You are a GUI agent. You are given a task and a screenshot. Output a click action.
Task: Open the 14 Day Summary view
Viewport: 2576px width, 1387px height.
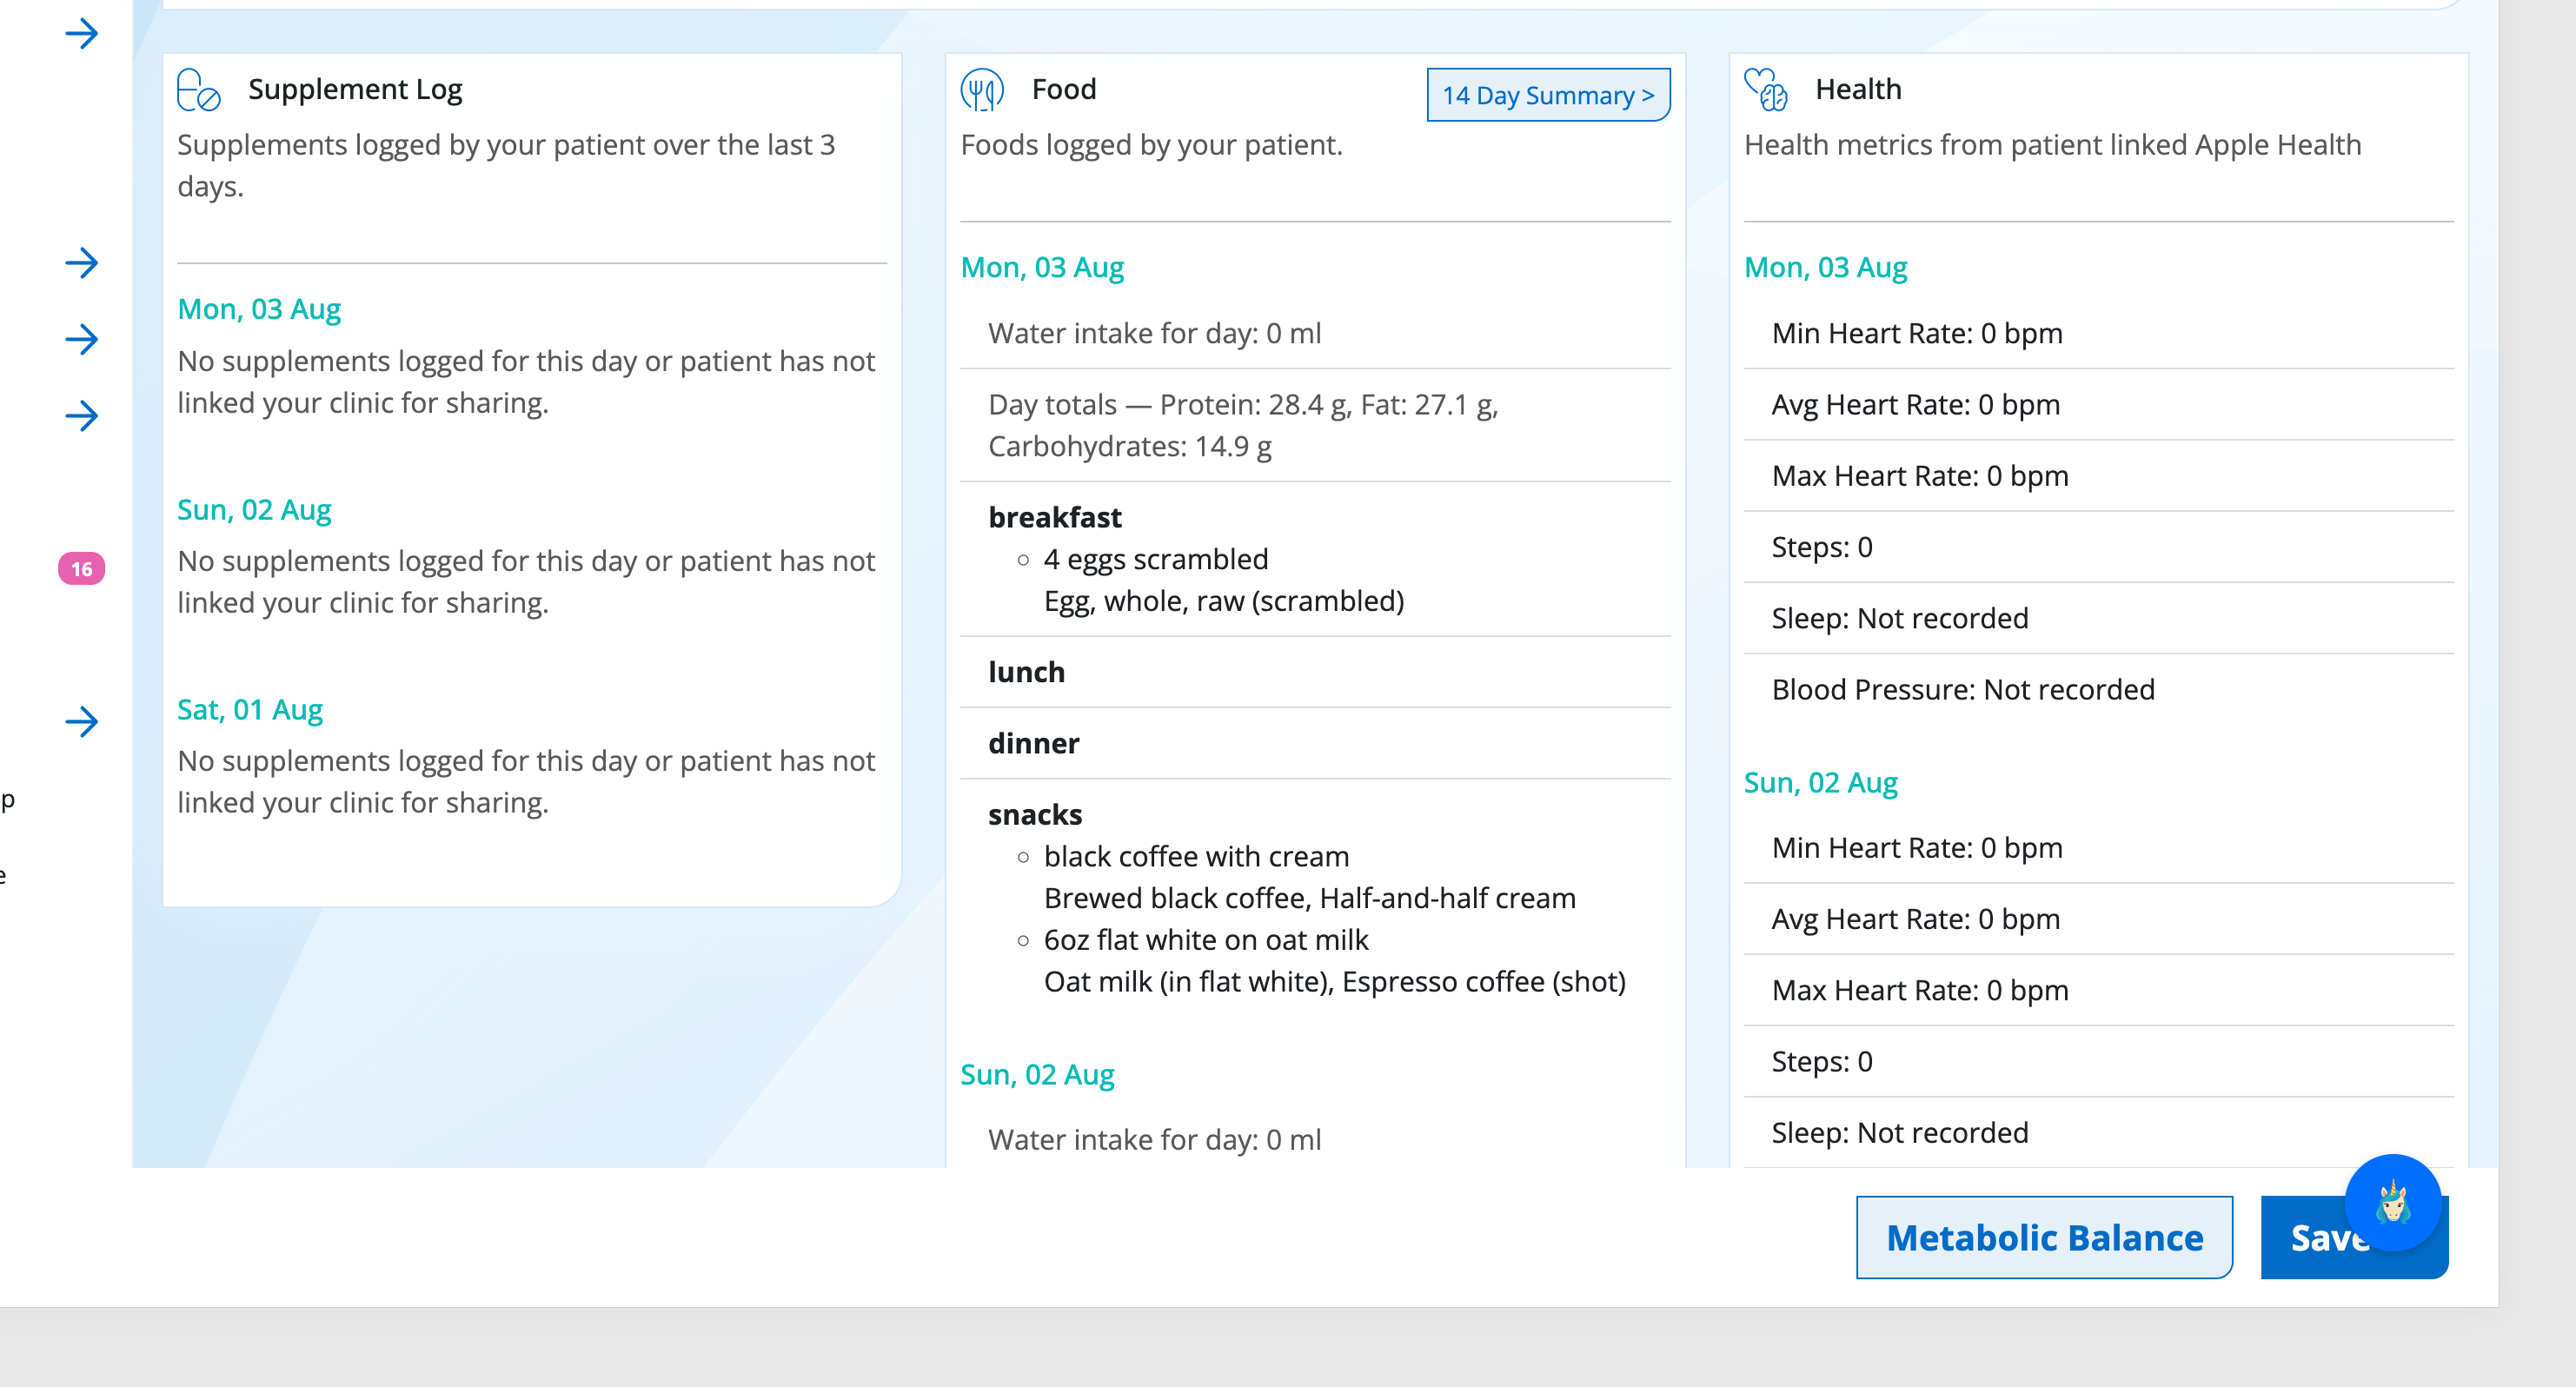click(x=1548, y=95)
